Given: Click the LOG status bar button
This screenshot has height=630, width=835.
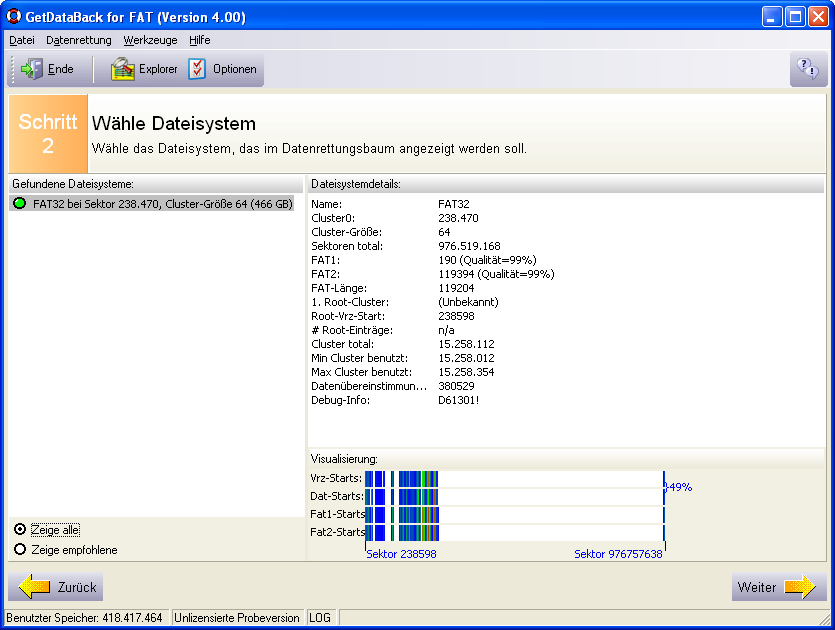Looking at the screenshot, I should click(320, 618).
